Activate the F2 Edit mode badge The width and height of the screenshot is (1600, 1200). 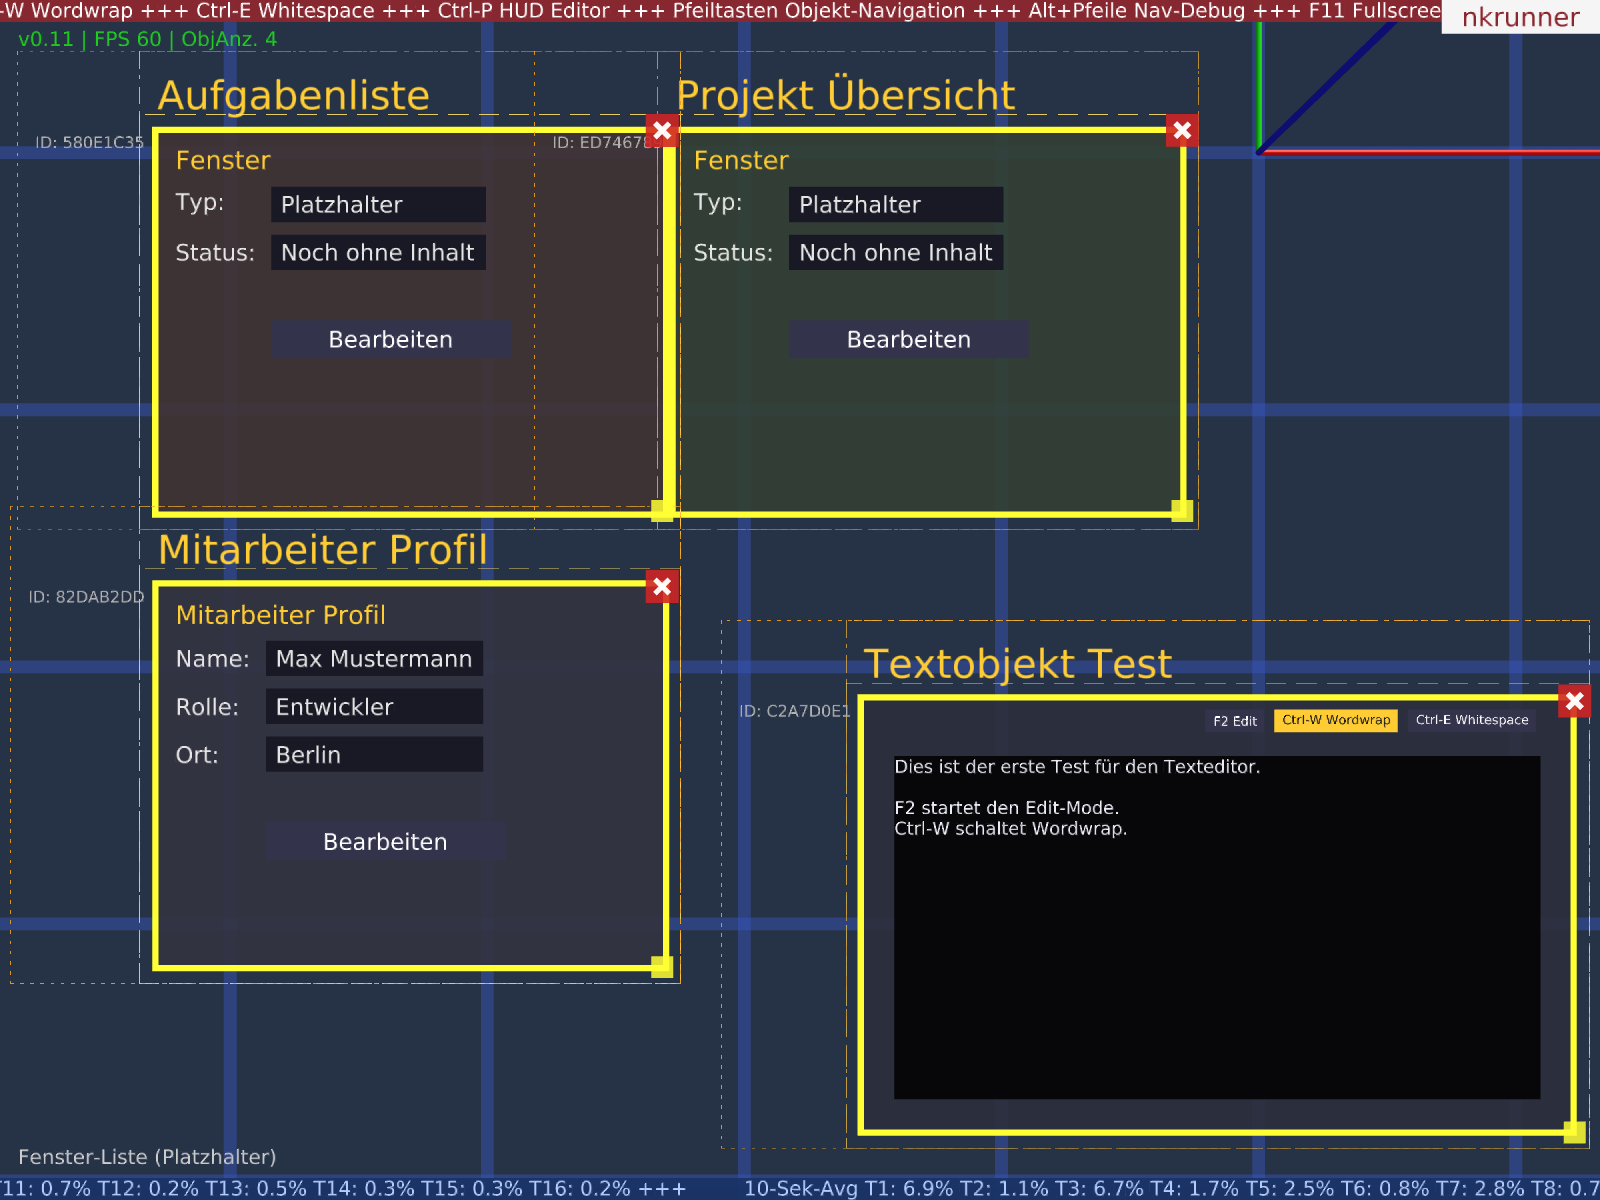point(1235,720)
